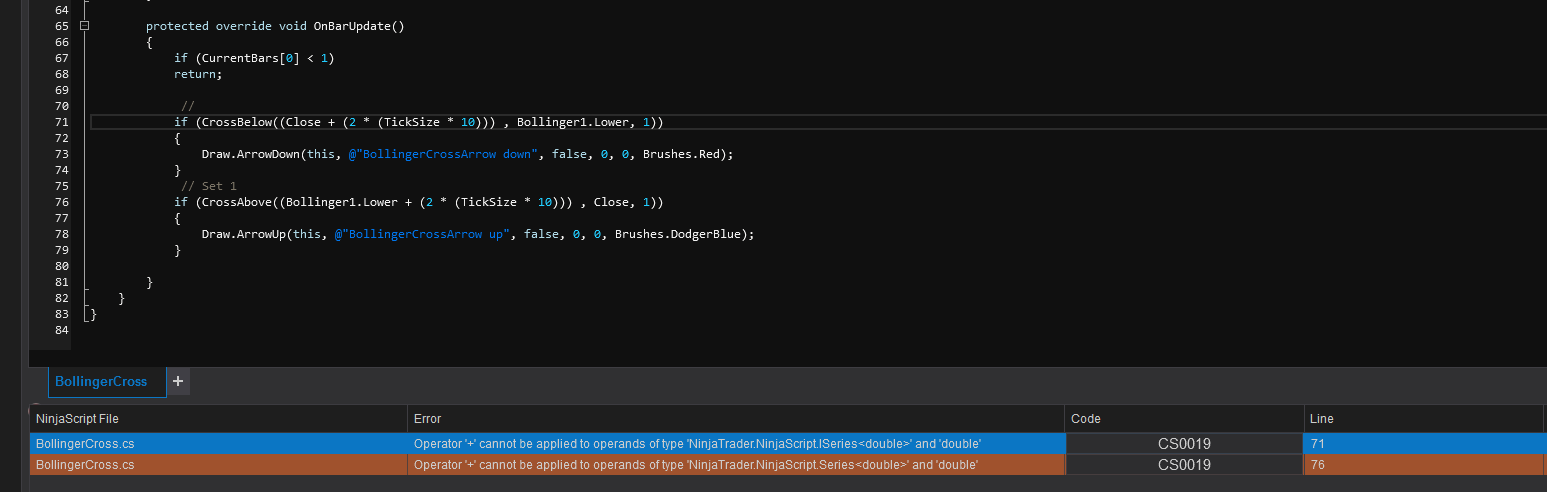This screenshot has height=492, width=1547.
Task: Click gutter line number 84
Action: (62, 330)
